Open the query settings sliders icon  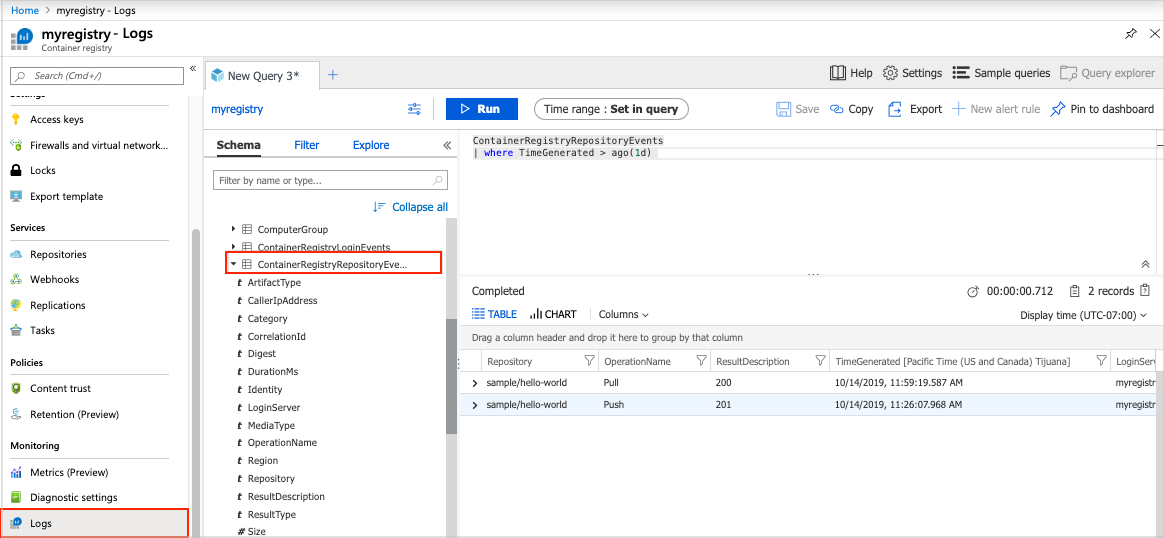(415, 109)
